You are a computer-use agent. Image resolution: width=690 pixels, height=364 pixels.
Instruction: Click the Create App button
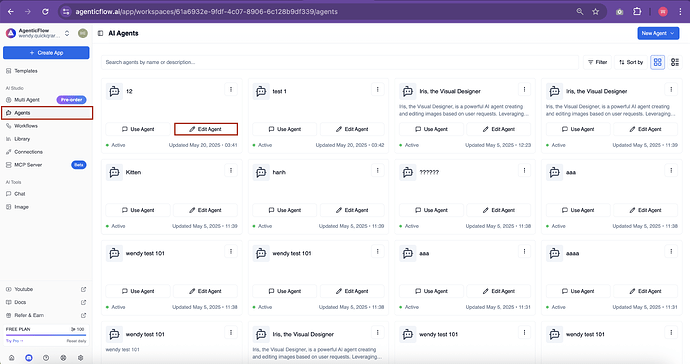click(x=46, y=53)
